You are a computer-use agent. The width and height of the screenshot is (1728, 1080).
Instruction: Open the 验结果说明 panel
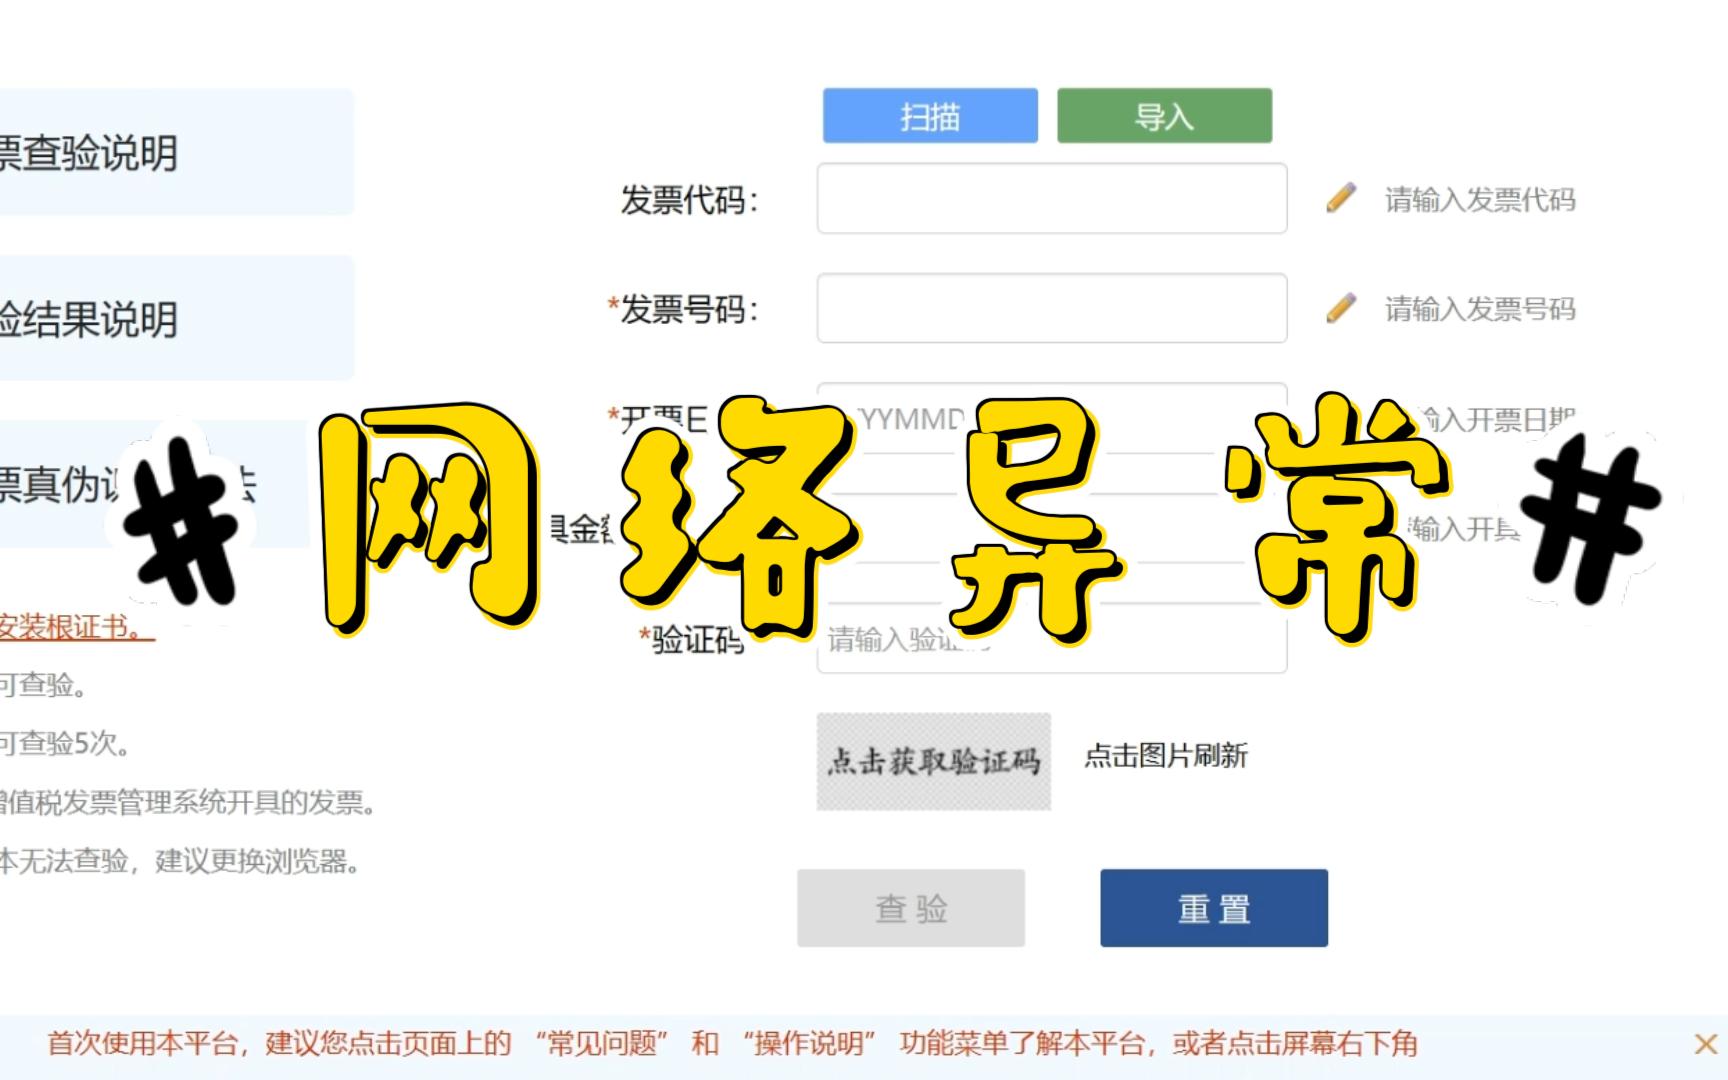[x=176, y=318]
